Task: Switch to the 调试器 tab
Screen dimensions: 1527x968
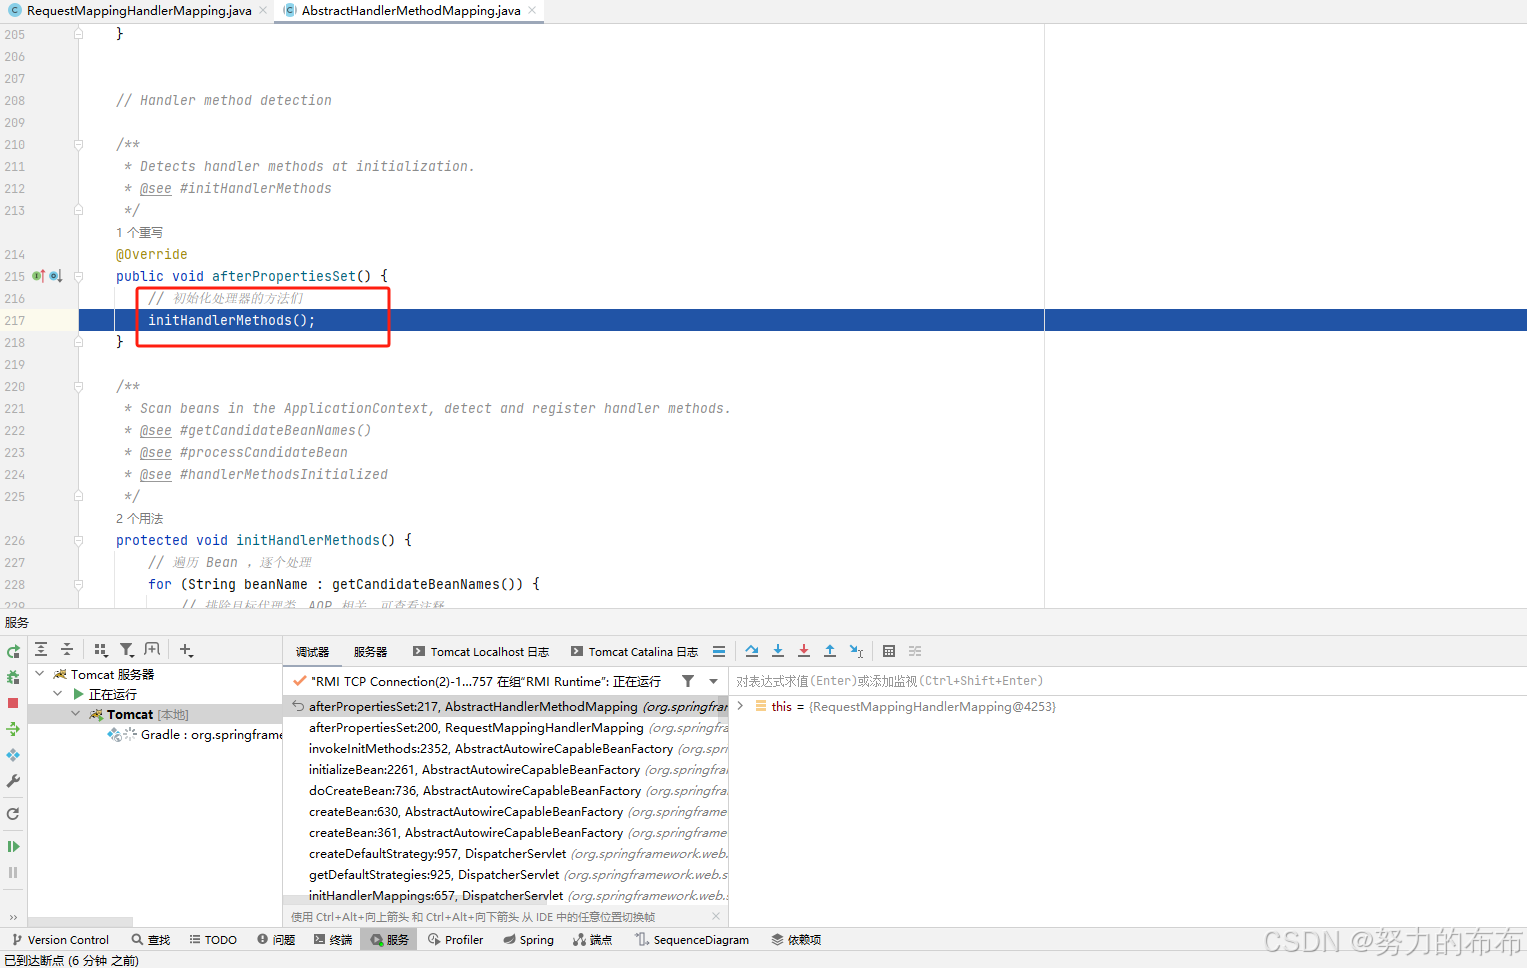Action: (x=312, y=652)
